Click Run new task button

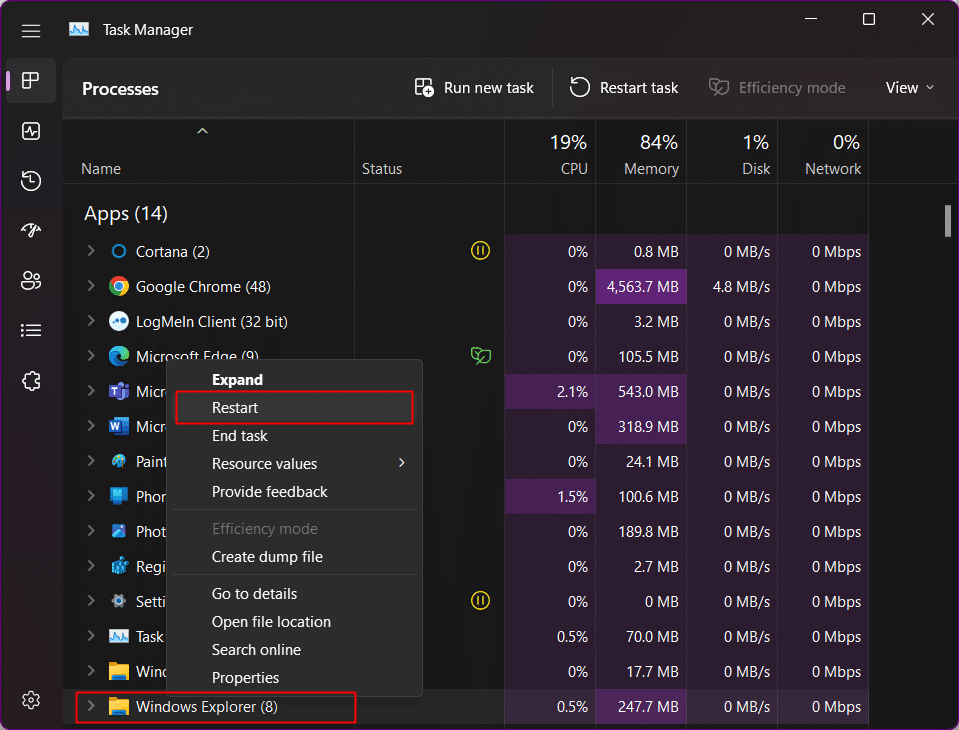click(474, 88)
